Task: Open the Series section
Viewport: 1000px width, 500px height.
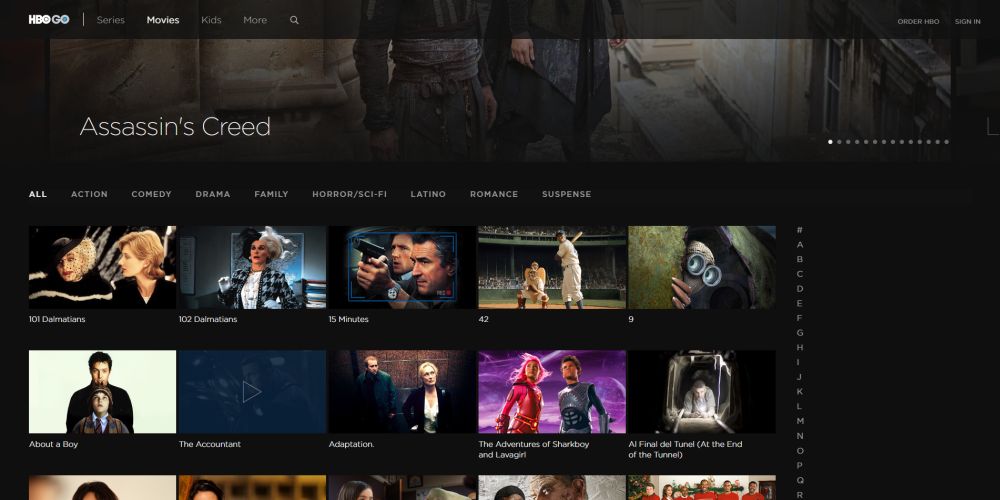Action: (x=110, y=20)
